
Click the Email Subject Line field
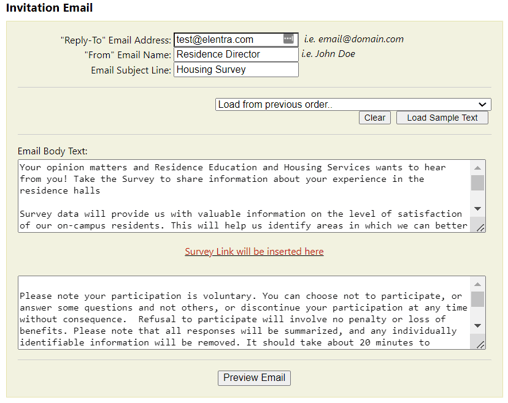pos(236,70)
